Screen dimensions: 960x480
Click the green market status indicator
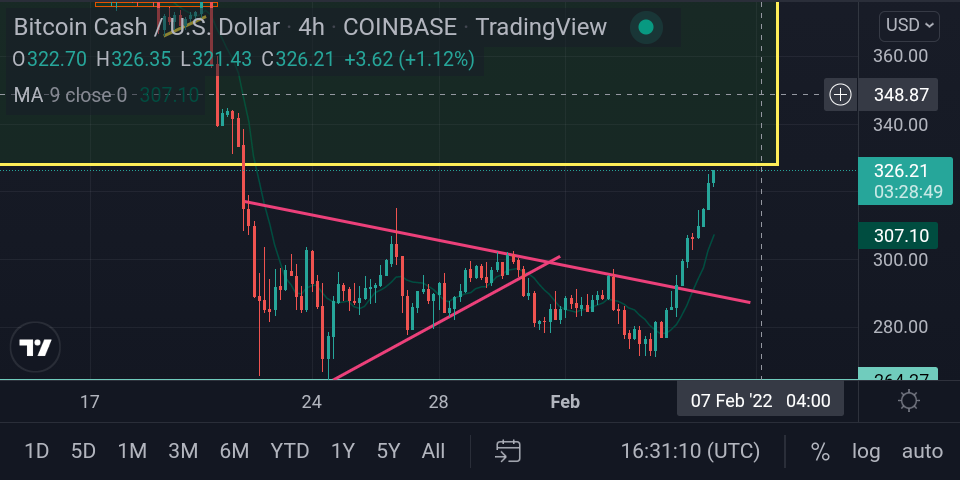tap(645, 27)
